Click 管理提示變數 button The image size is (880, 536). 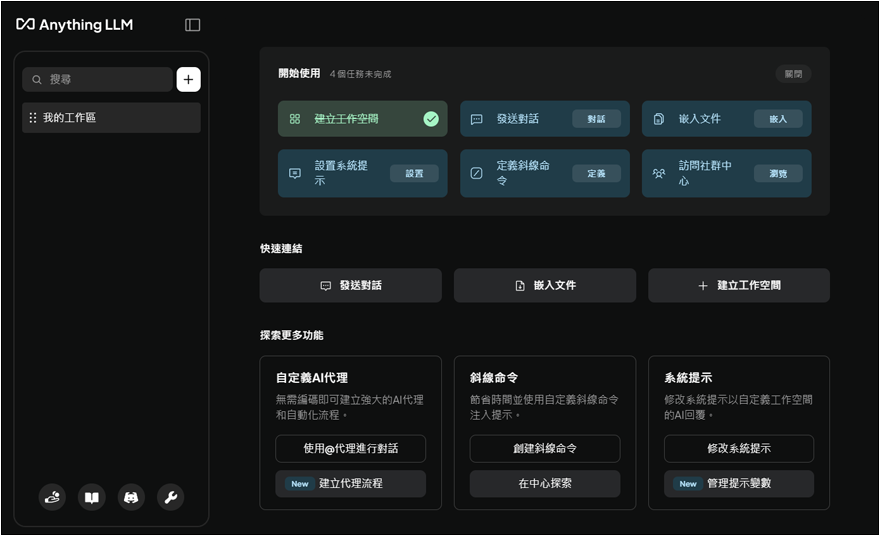(738, 484)
